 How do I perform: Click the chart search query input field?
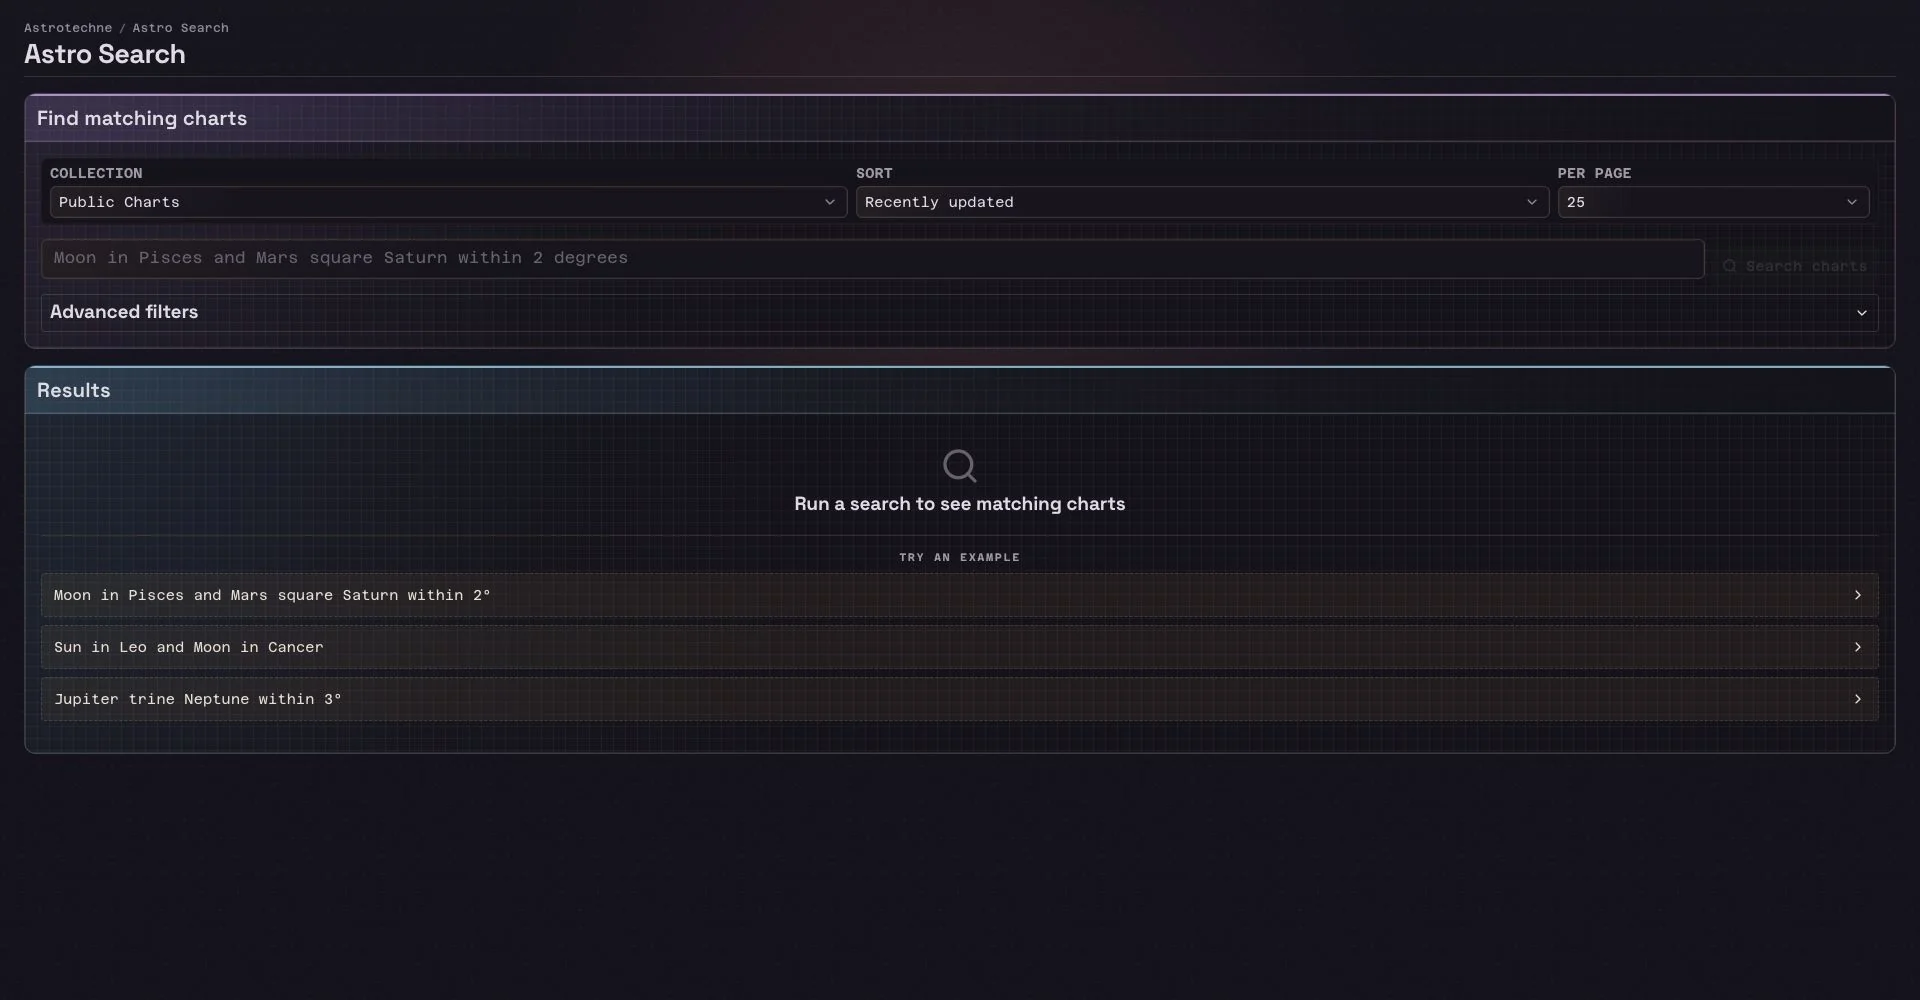click(x=872, y=258)
